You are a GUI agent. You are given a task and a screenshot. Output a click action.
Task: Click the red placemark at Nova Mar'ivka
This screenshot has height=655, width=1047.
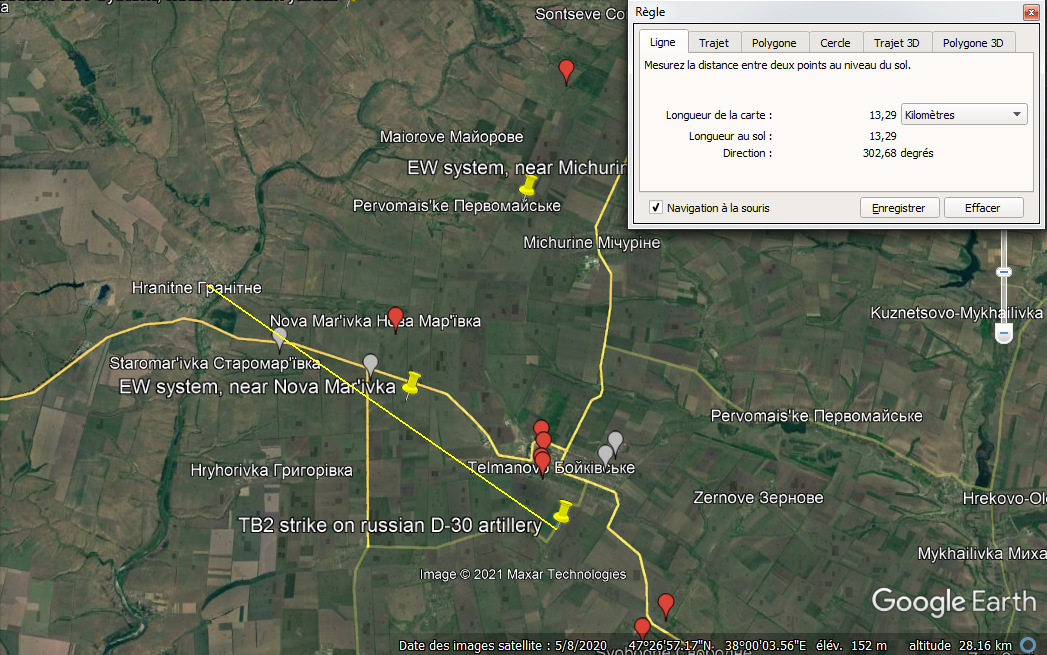pyautogui.click(x=395, y=317)
